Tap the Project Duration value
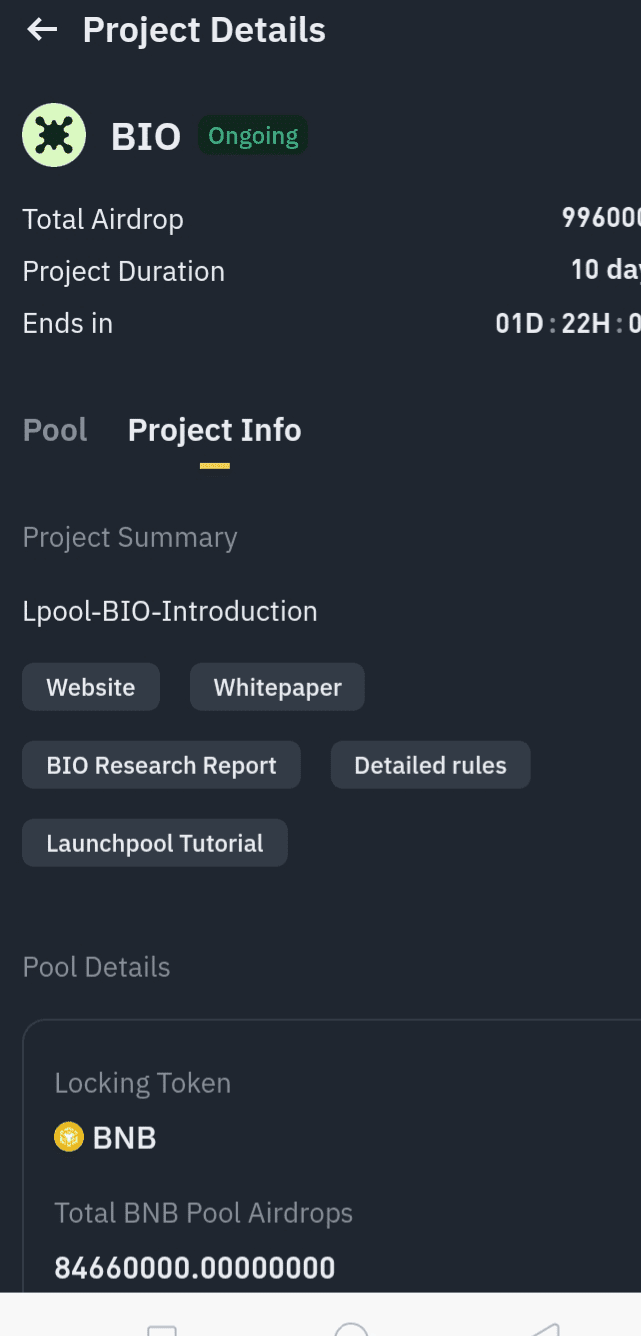This screenshot has height=1336, width=641. point(605,270)
